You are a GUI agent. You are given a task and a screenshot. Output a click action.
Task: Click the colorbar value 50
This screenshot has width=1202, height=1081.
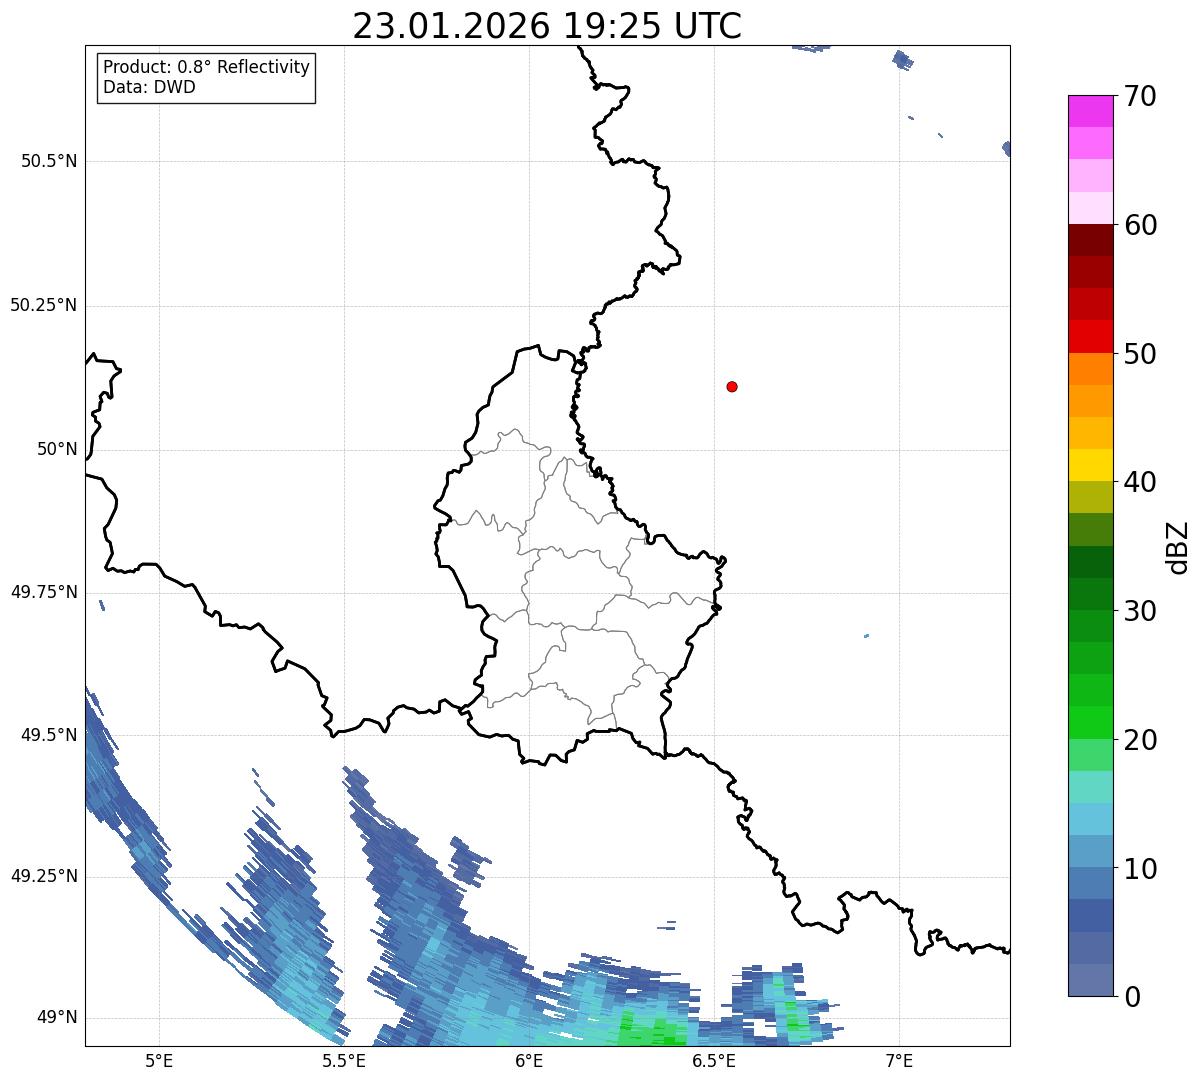(x=1141, y=354)
